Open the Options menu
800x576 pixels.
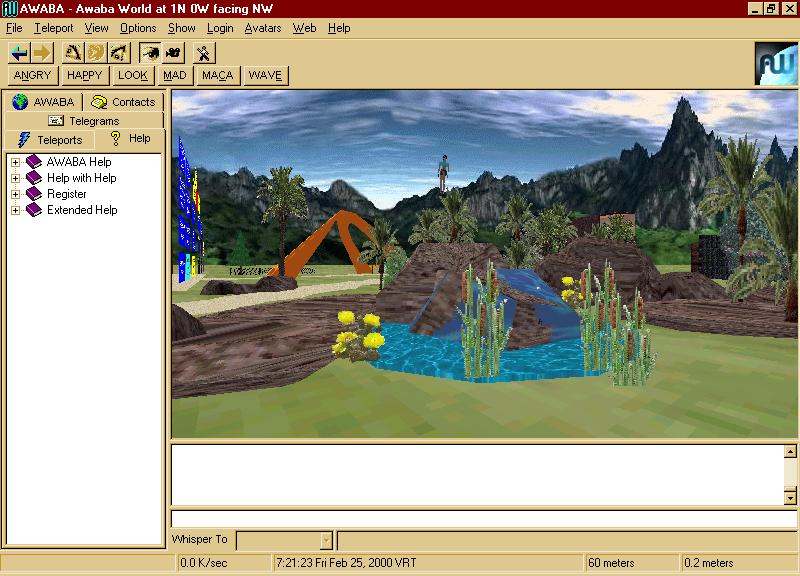tap(138, 28)
